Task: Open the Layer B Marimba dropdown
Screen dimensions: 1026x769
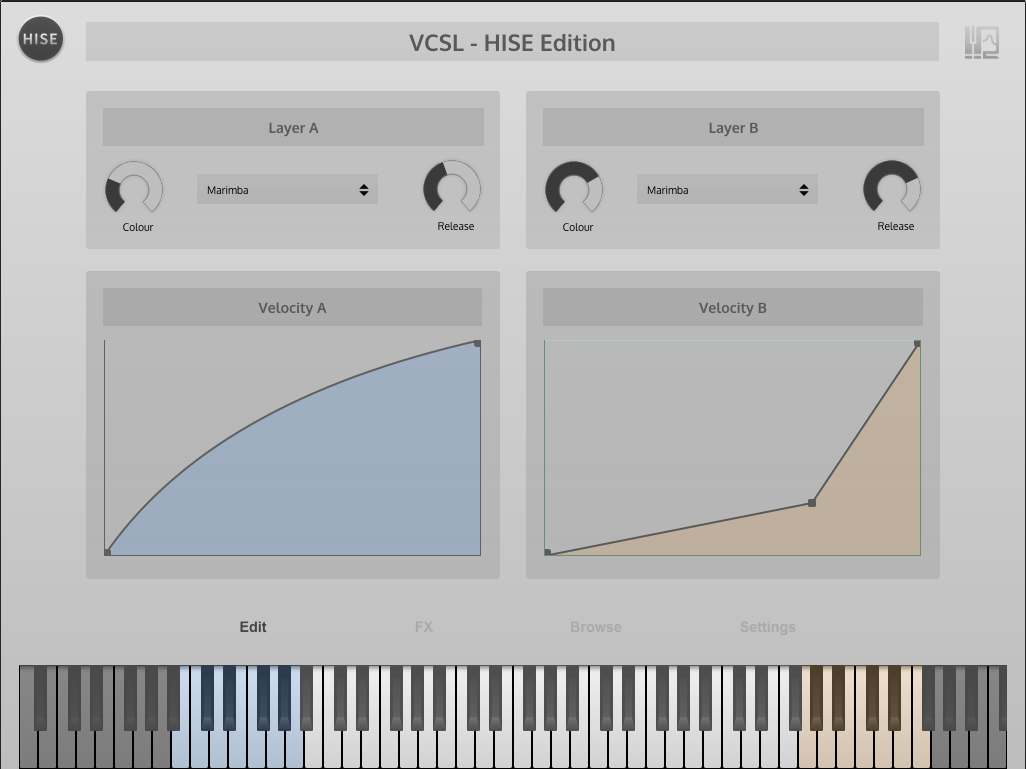Action: 727,190
